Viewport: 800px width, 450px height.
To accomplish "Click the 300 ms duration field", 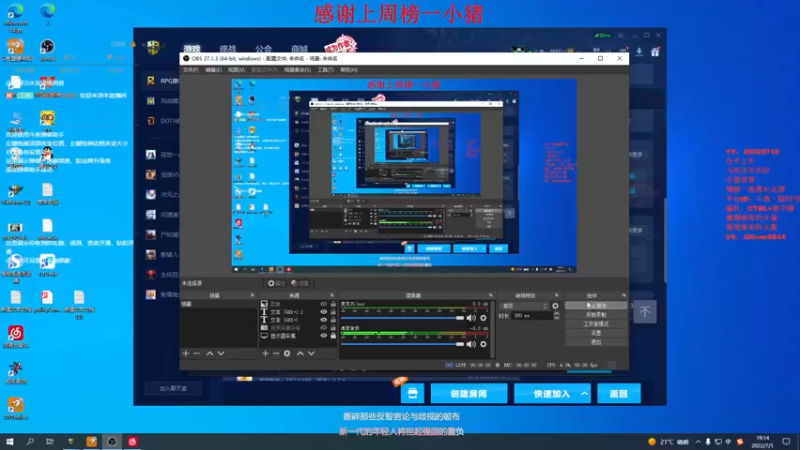I will (531, 316).
